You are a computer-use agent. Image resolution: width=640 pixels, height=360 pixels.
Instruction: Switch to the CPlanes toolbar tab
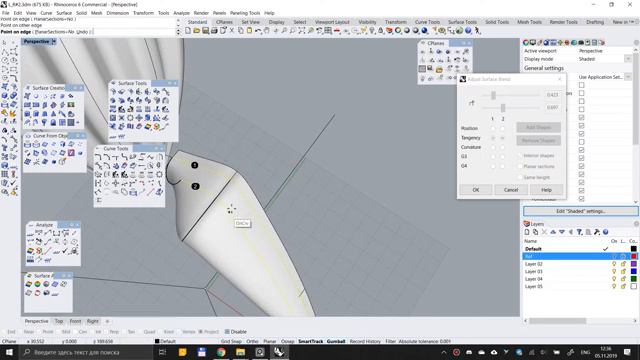[224, 22]
